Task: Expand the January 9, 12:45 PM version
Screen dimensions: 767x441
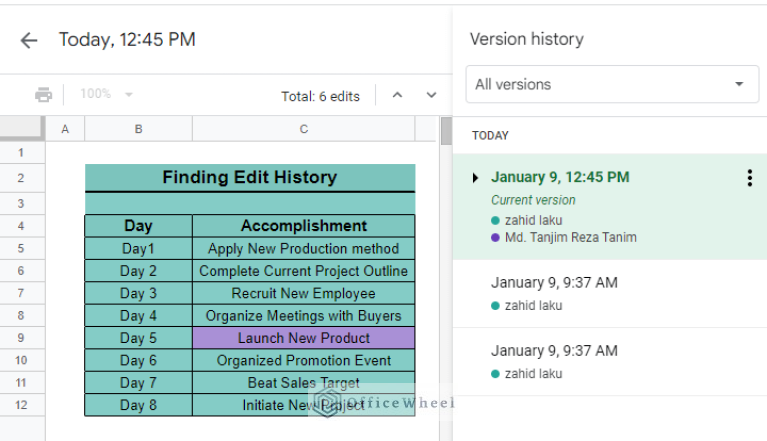Action: pos(475,178)
